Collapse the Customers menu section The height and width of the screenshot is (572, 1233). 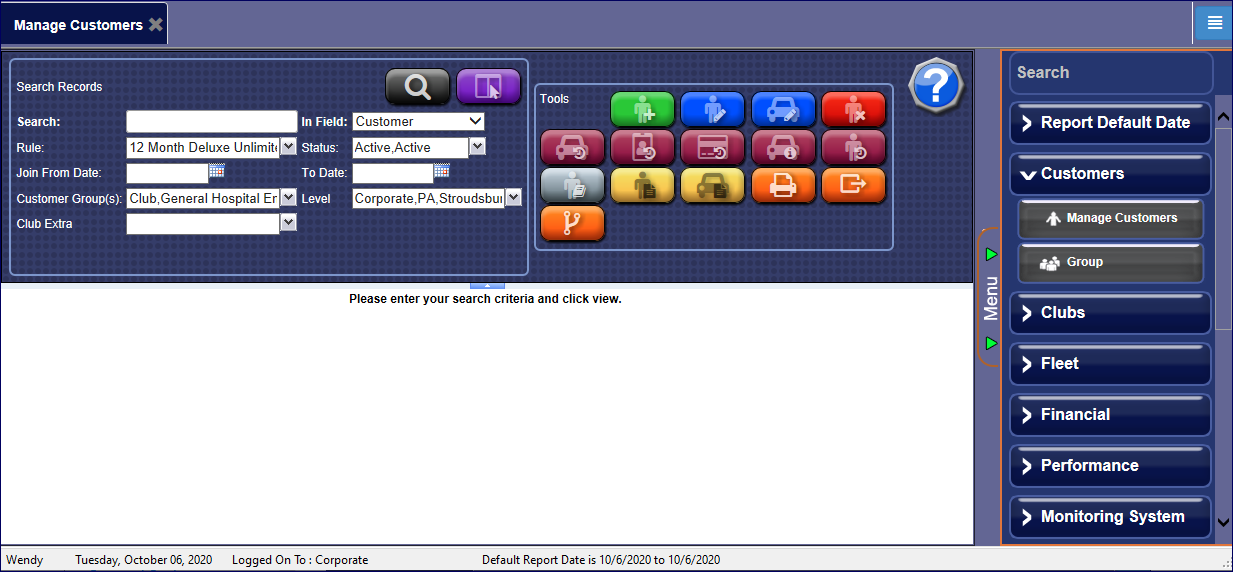(1110, 174)
